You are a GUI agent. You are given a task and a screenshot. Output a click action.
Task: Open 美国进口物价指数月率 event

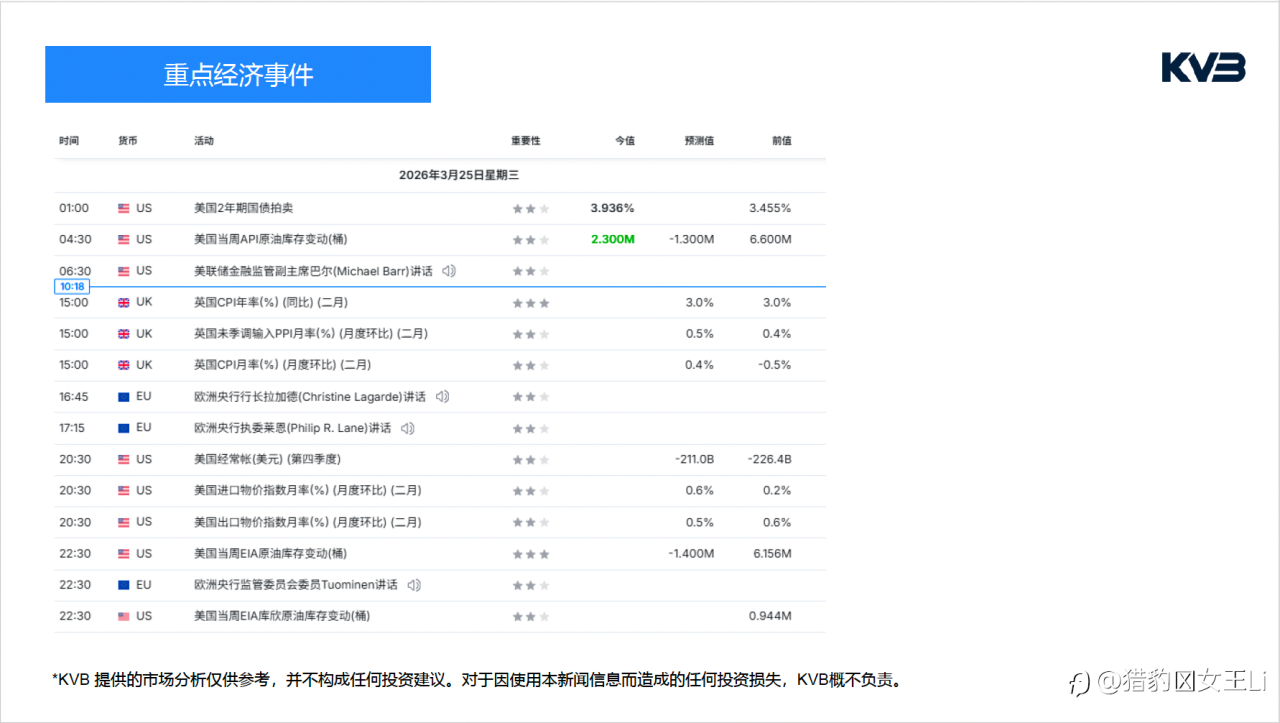pyautogui.click(x=307, y=491)
